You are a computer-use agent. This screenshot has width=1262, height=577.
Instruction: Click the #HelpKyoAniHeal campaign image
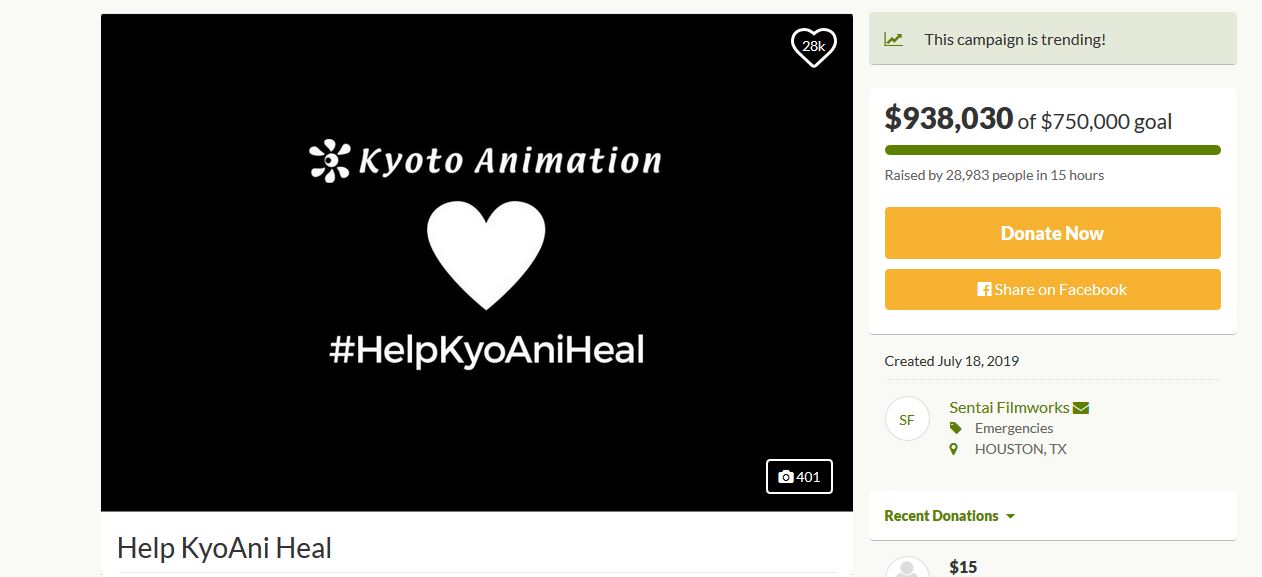point(477,263)
